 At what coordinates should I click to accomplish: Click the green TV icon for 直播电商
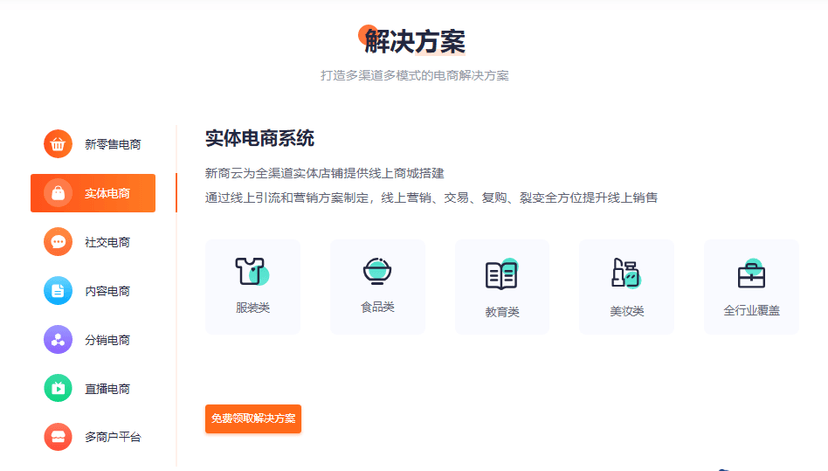point(58,388)
